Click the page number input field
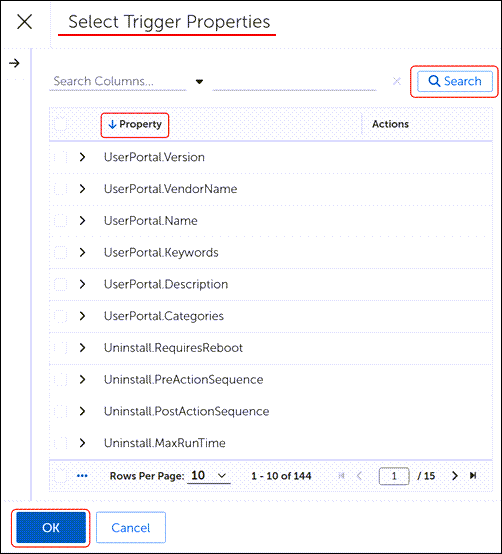The height and width of the screenshot is (554, 502). pos(394,476)
